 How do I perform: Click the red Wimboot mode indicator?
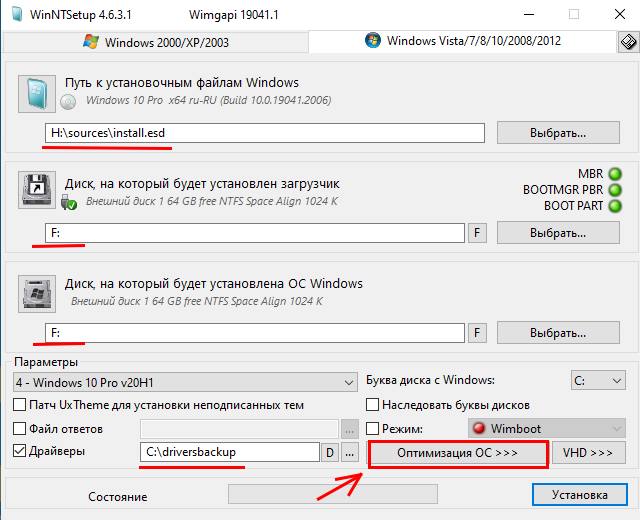point(479,428)
